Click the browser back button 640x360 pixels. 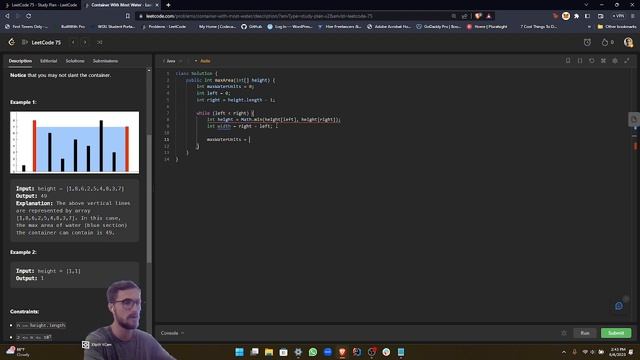coord(7,16)
